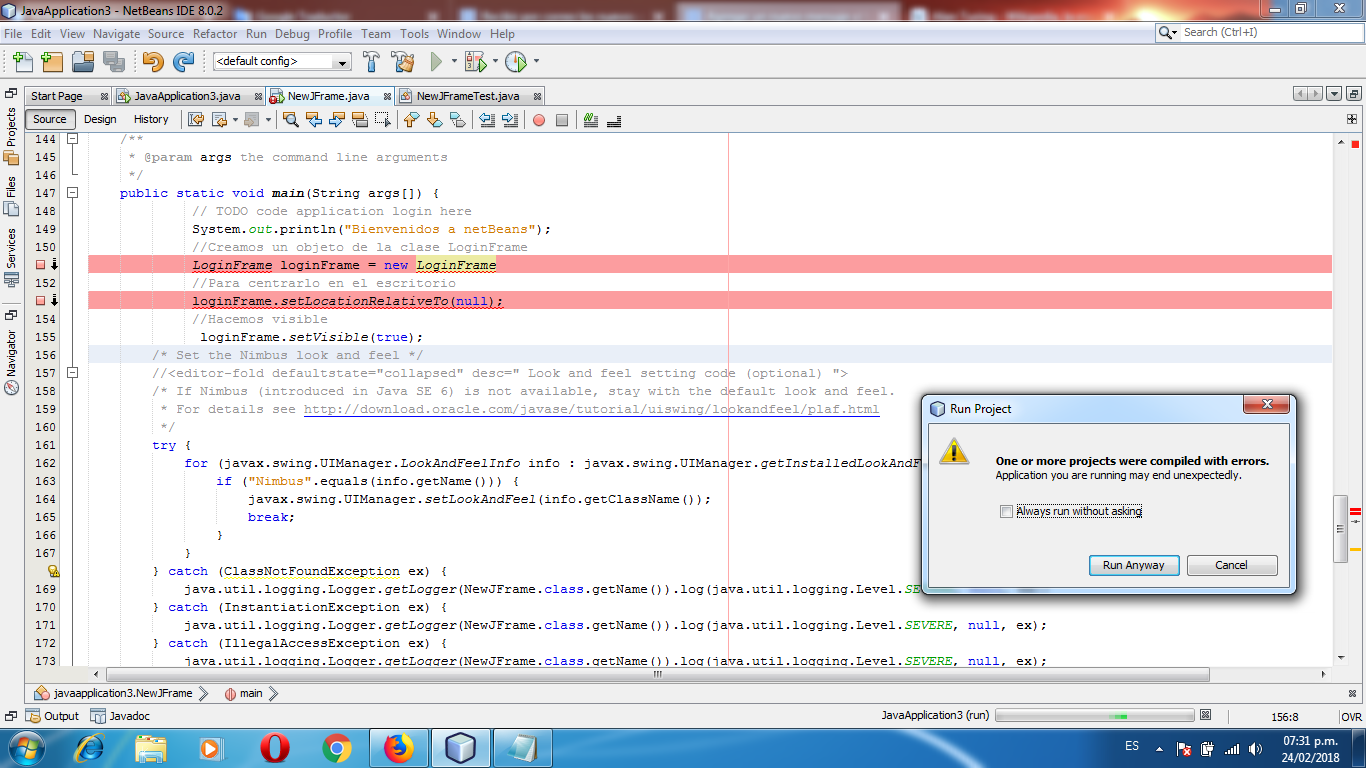Image resolution: width=1366 pixels, height=768 pixels.
Task: Switch to NewJFrameTest.java tab
Action: coord(468,96)
